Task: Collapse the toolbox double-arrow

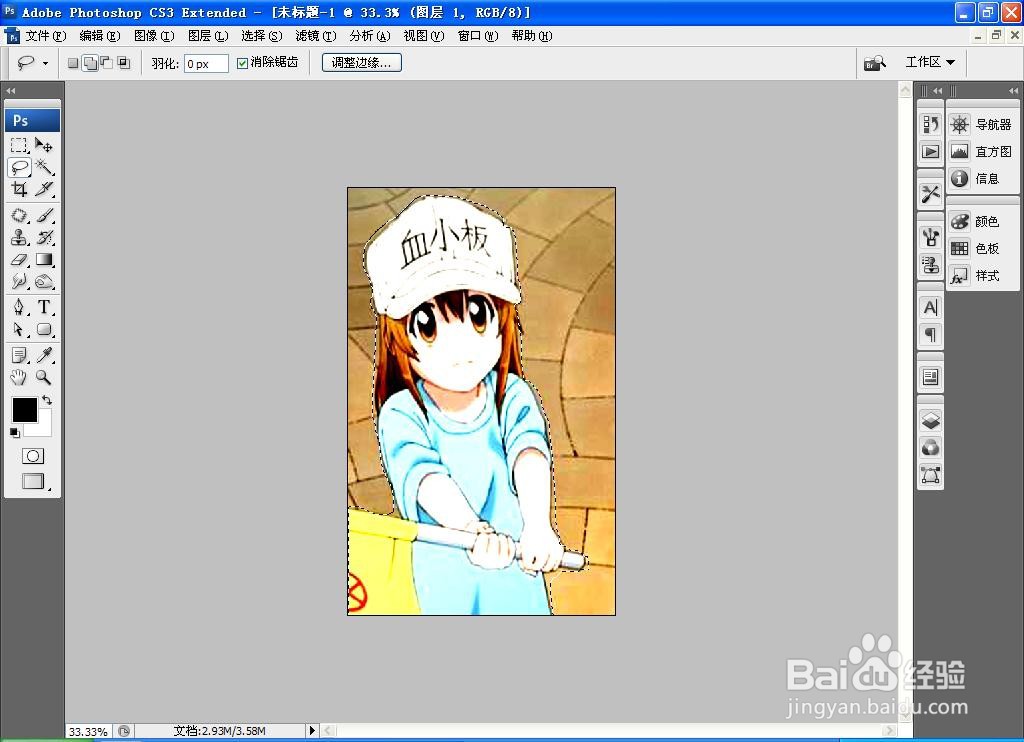Action: tap(10, 90)
